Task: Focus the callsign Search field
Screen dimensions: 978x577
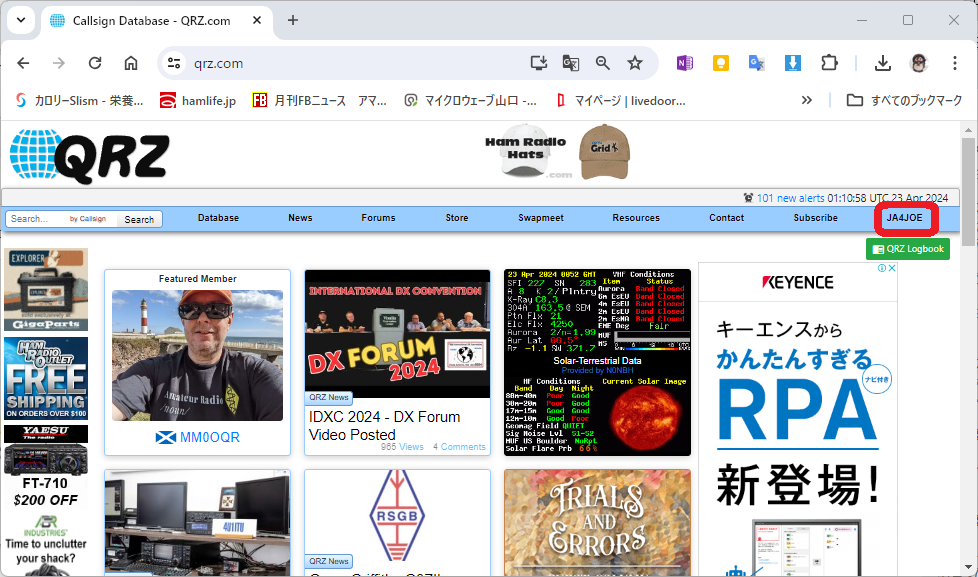Action: (x=36, y=219)
